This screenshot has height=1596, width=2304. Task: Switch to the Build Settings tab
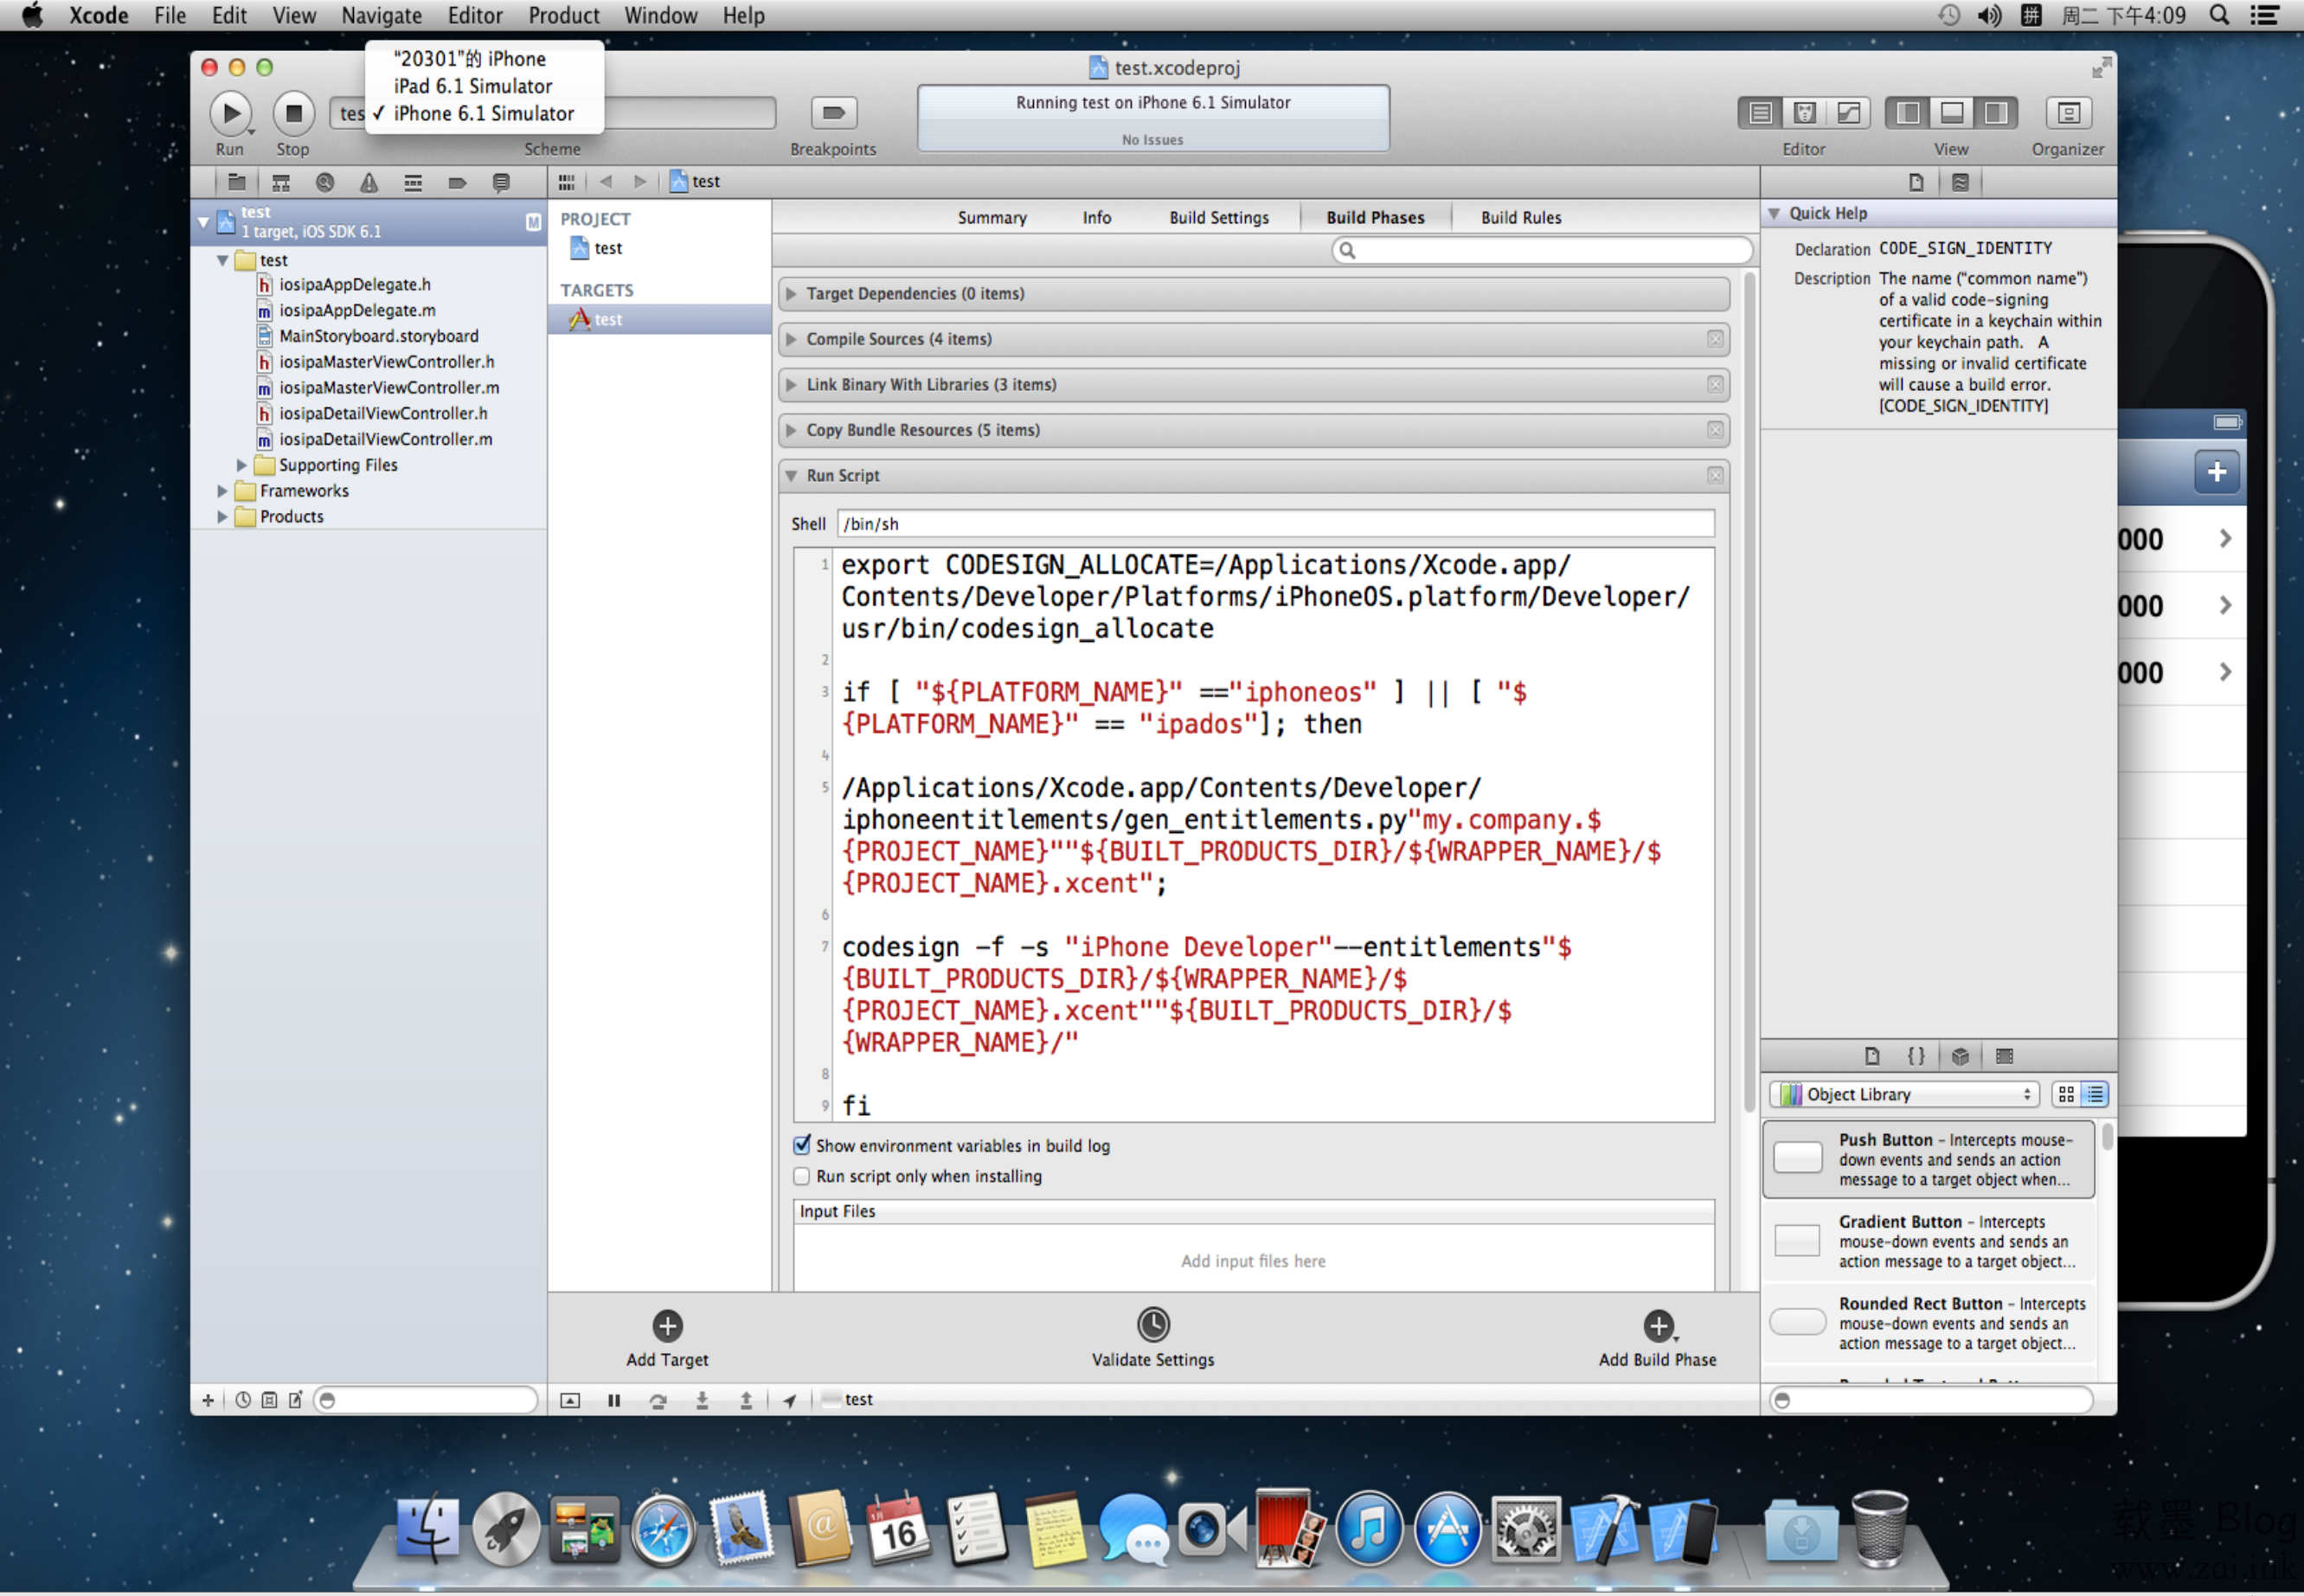point(1218,217)
